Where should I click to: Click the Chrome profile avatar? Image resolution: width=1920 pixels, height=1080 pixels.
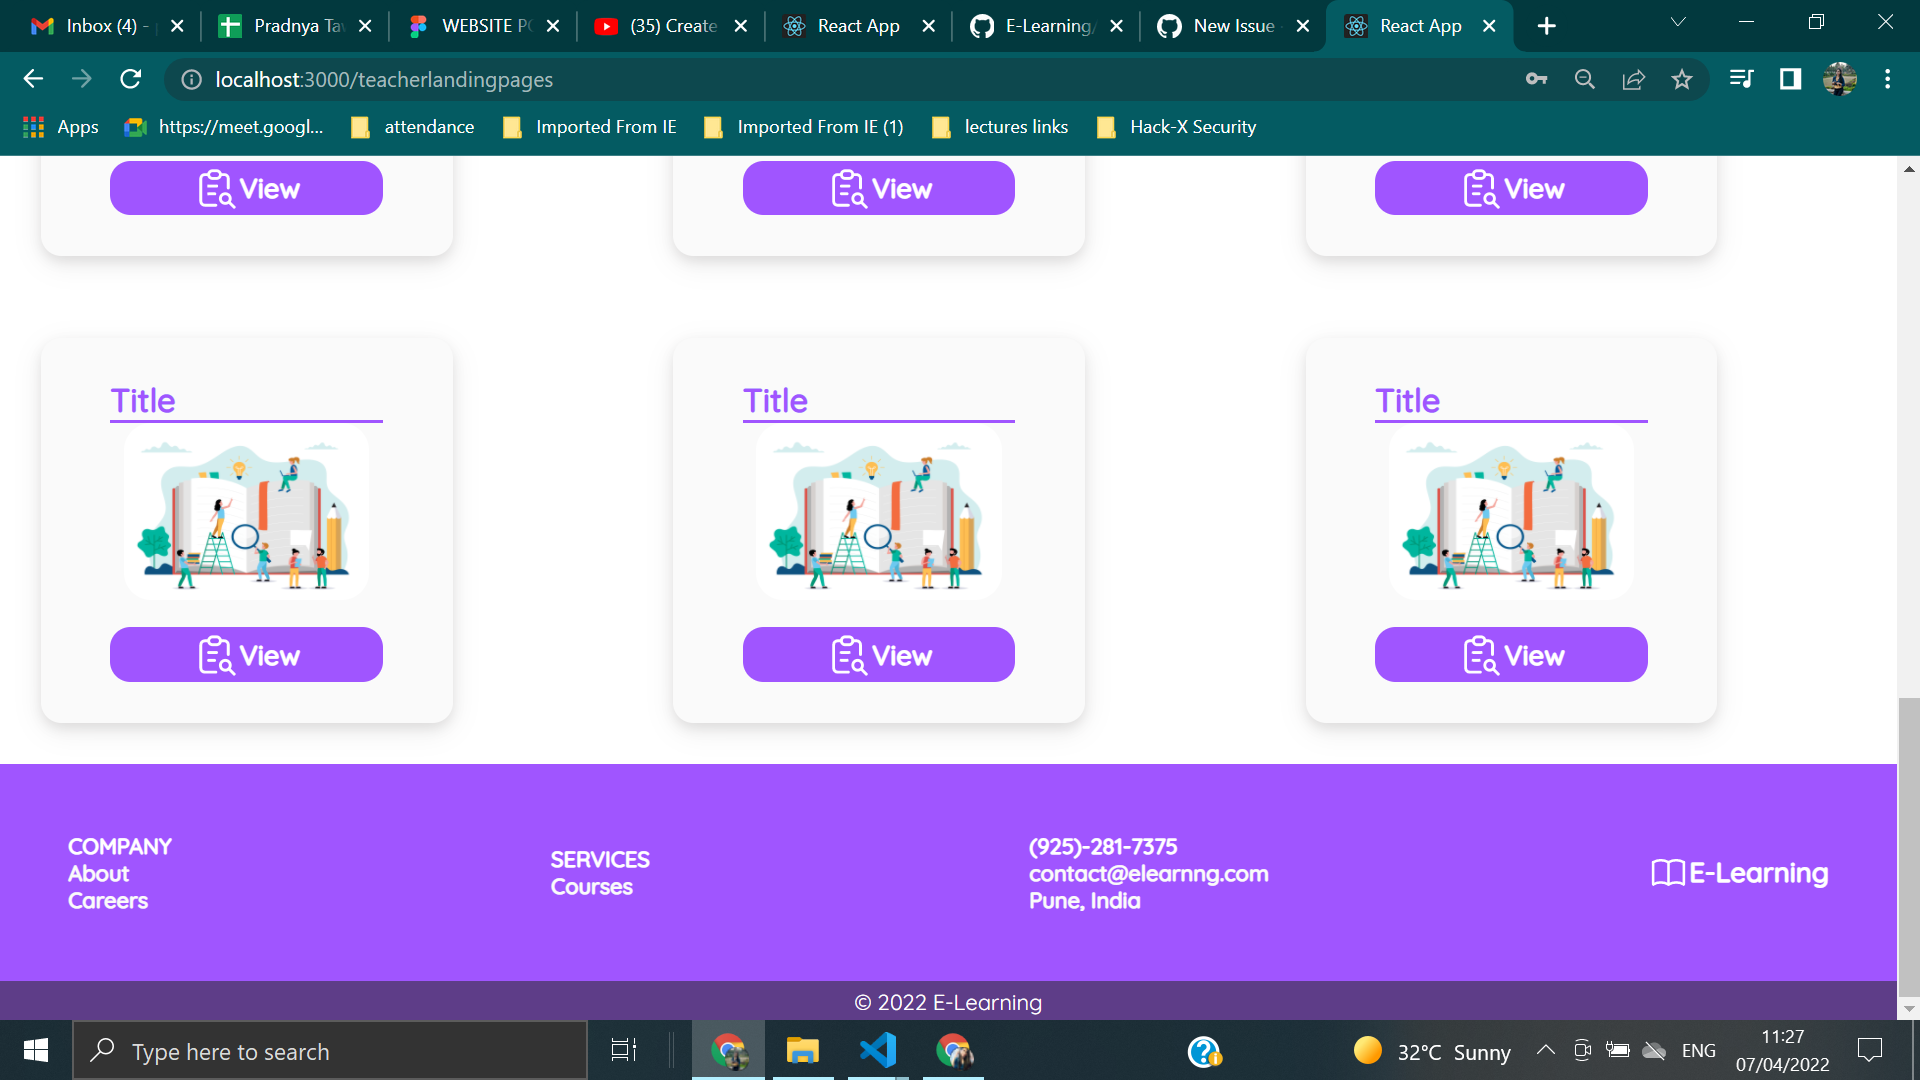coord(1841,79)
